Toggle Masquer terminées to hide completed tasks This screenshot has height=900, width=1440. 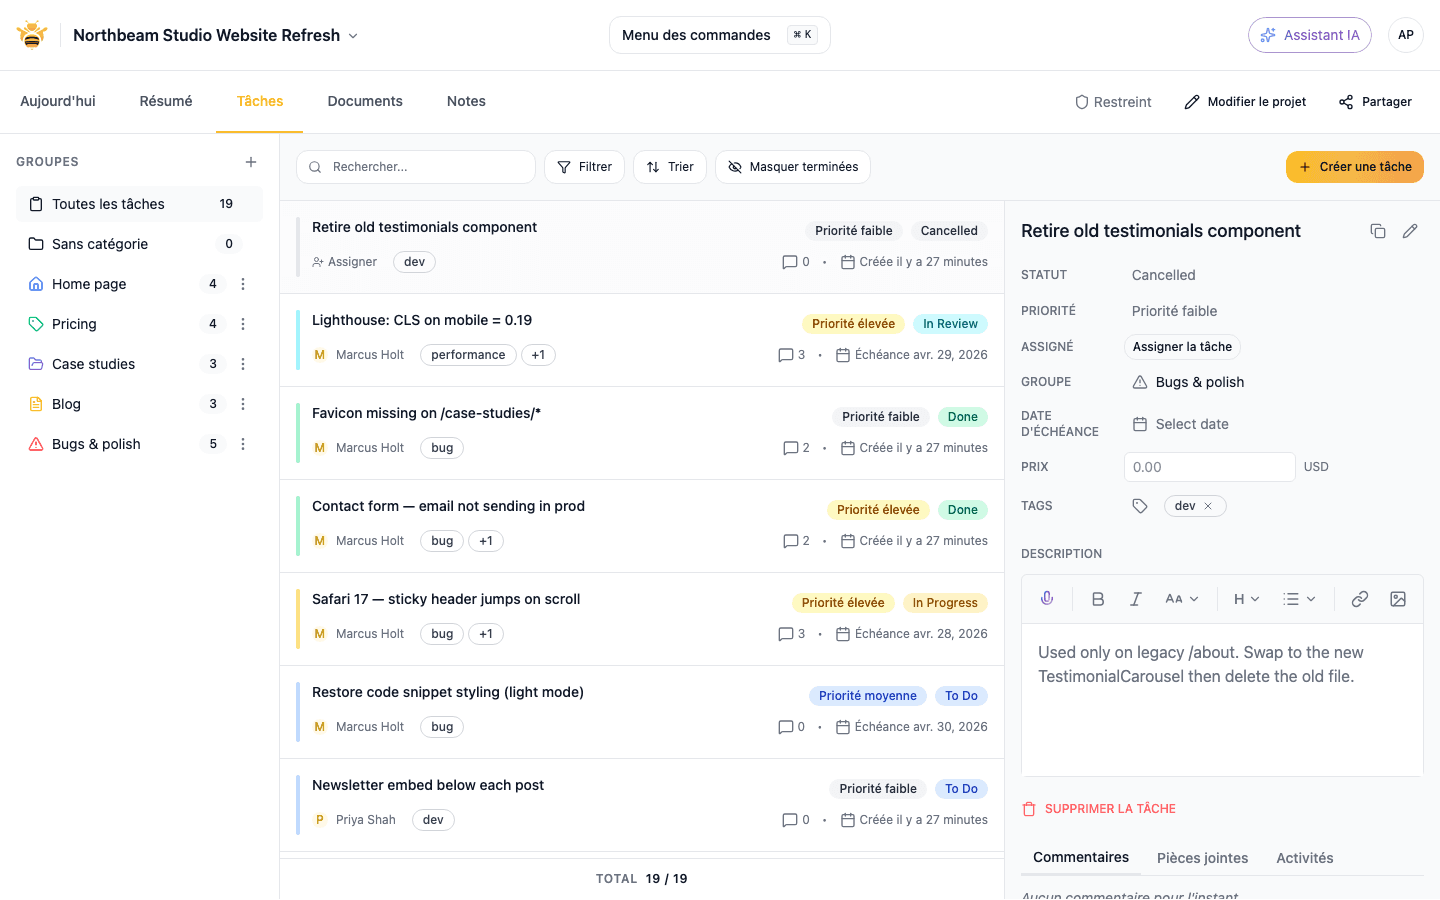click(792, 166)
